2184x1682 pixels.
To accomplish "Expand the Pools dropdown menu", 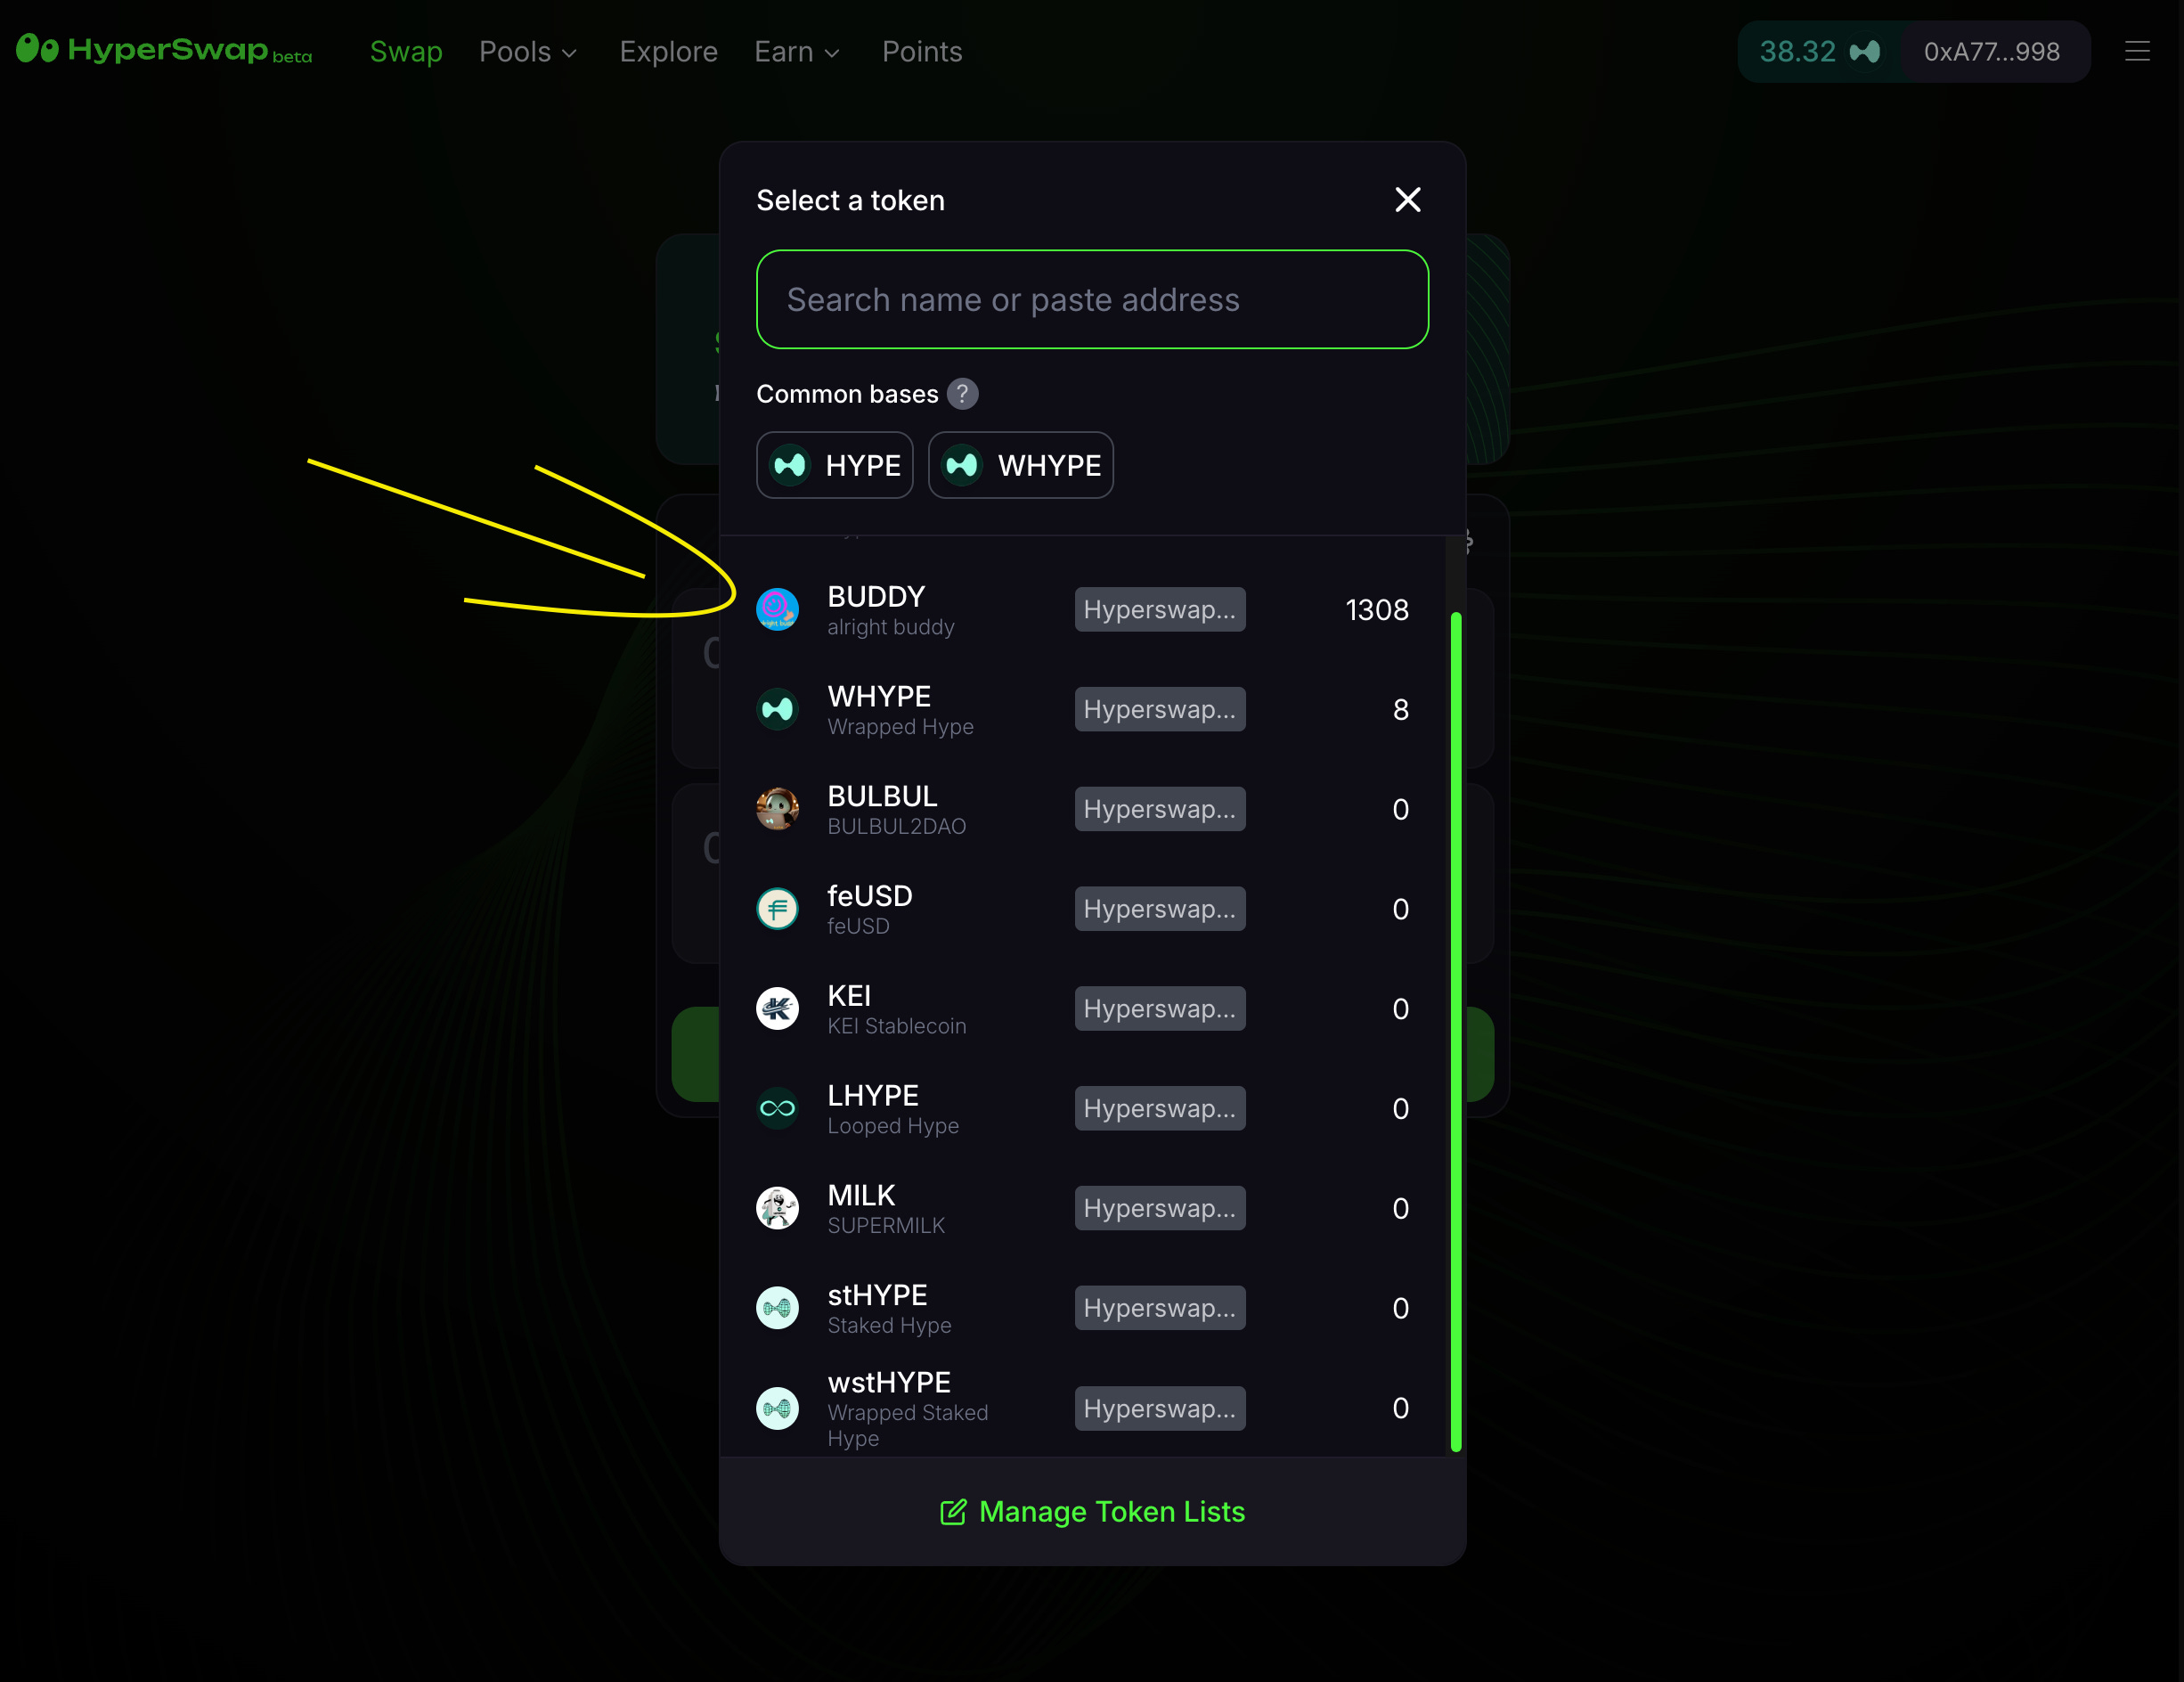I will tap(528, 52).
